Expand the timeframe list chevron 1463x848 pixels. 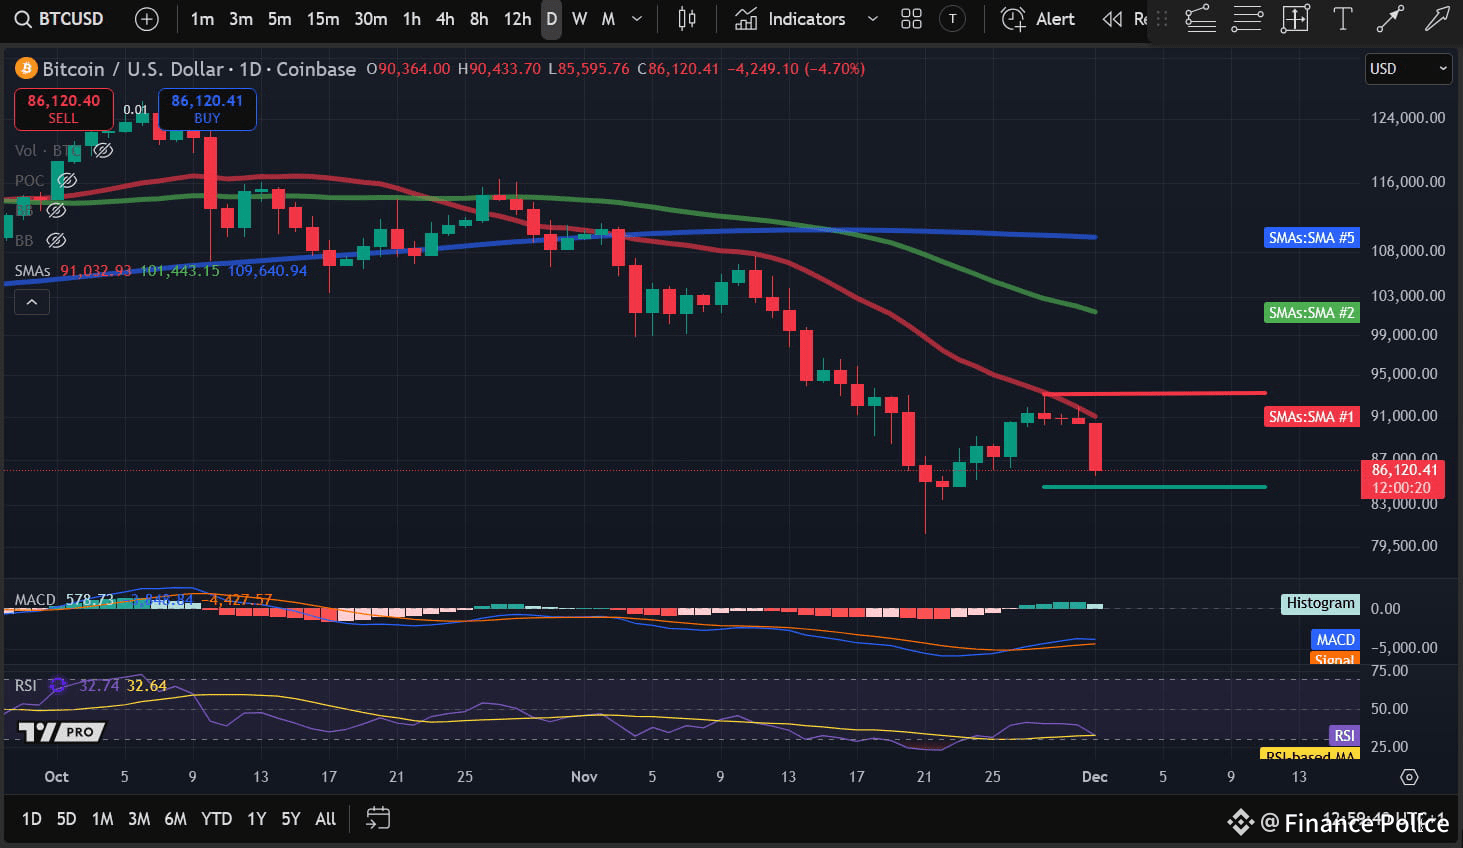637,19
